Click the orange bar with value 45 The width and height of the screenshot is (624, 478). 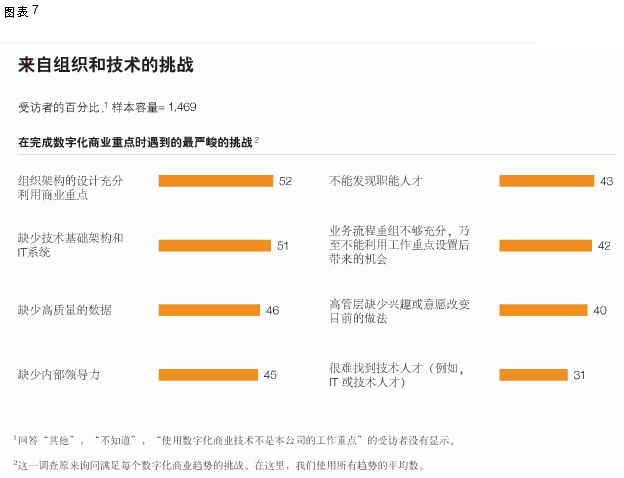point(207,375)
